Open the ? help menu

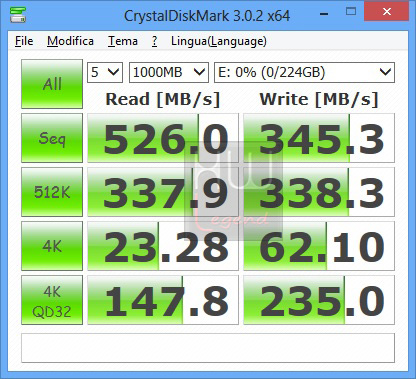(x=154, y=41)
